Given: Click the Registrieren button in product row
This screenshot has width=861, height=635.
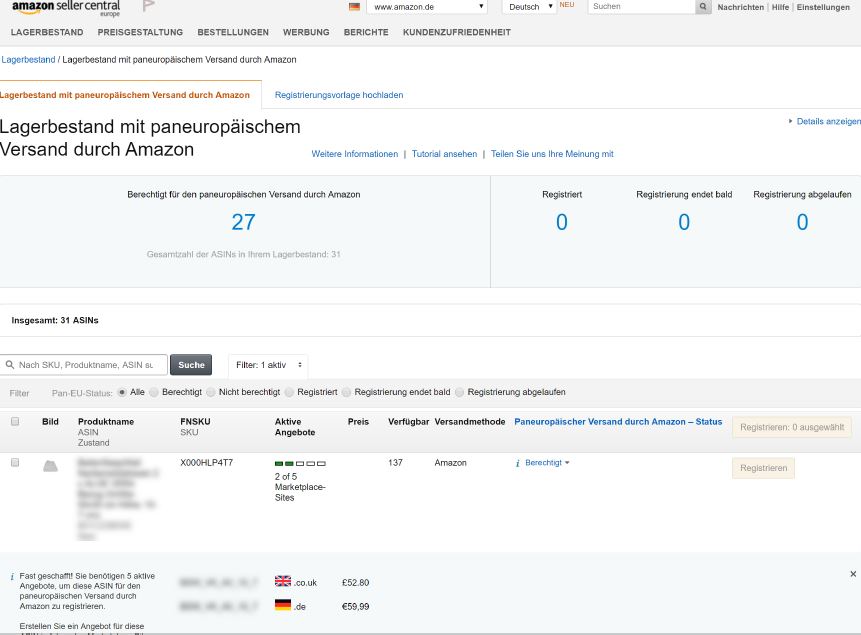Looking at the screenshot, I should point(763,468).
